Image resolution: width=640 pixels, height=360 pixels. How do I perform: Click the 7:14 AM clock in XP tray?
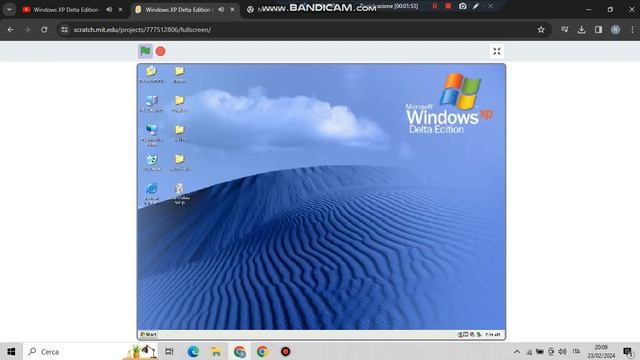(x=493, y=335)
